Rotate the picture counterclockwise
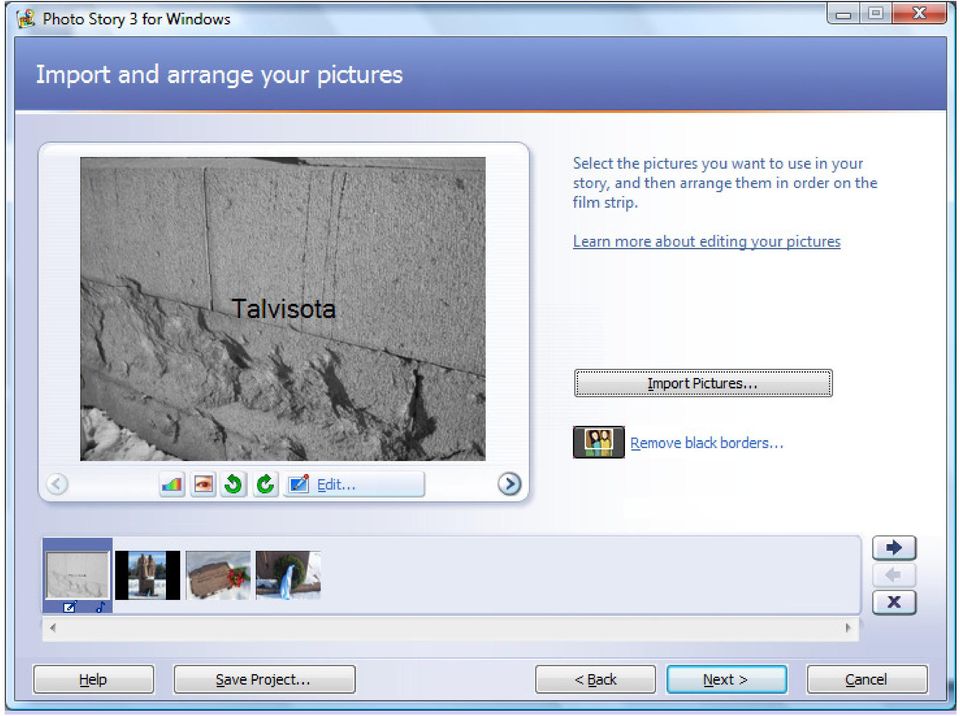The width and height of the screenshot is (960, 716). point(233,484)
